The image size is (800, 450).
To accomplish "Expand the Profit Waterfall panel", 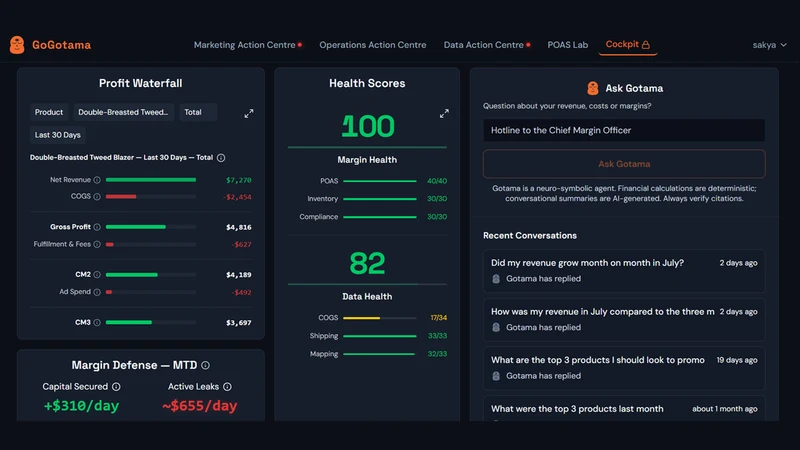I will (248, 113).
